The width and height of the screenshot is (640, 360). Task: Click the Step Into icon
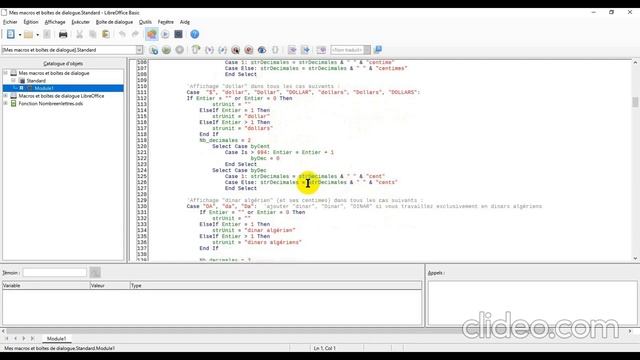pyautogui.click(x=209, y=50)
